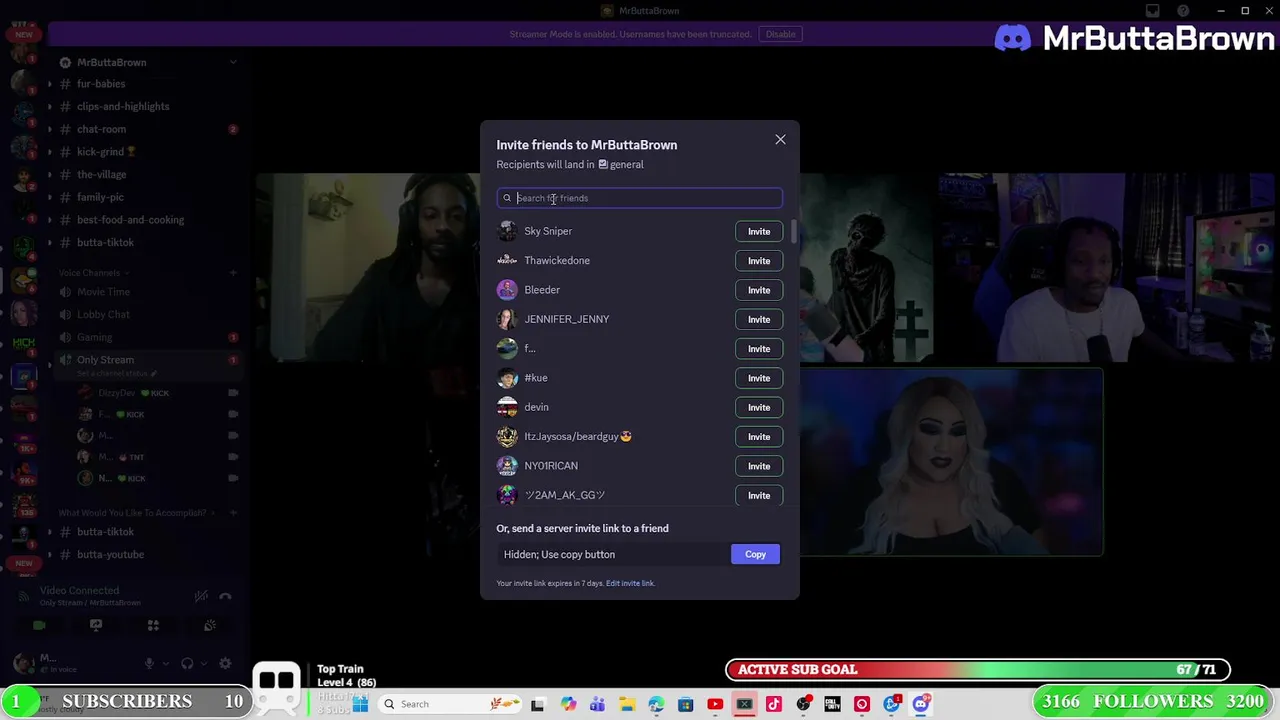Click Thawickedone's avatar in the list
1280x720 pixels.
pyautogui.click(x=507, y=260)
